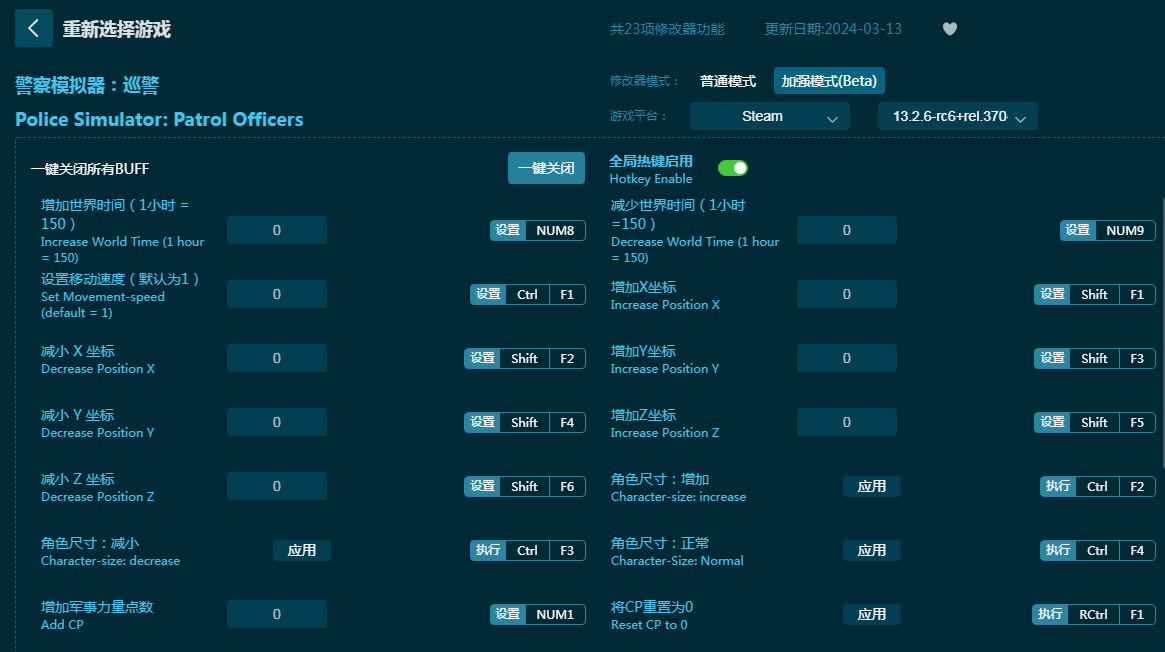Apply Character-size decrease with 应用
The width and height of the screenshot is (1165, 652).
click(302, 550)
